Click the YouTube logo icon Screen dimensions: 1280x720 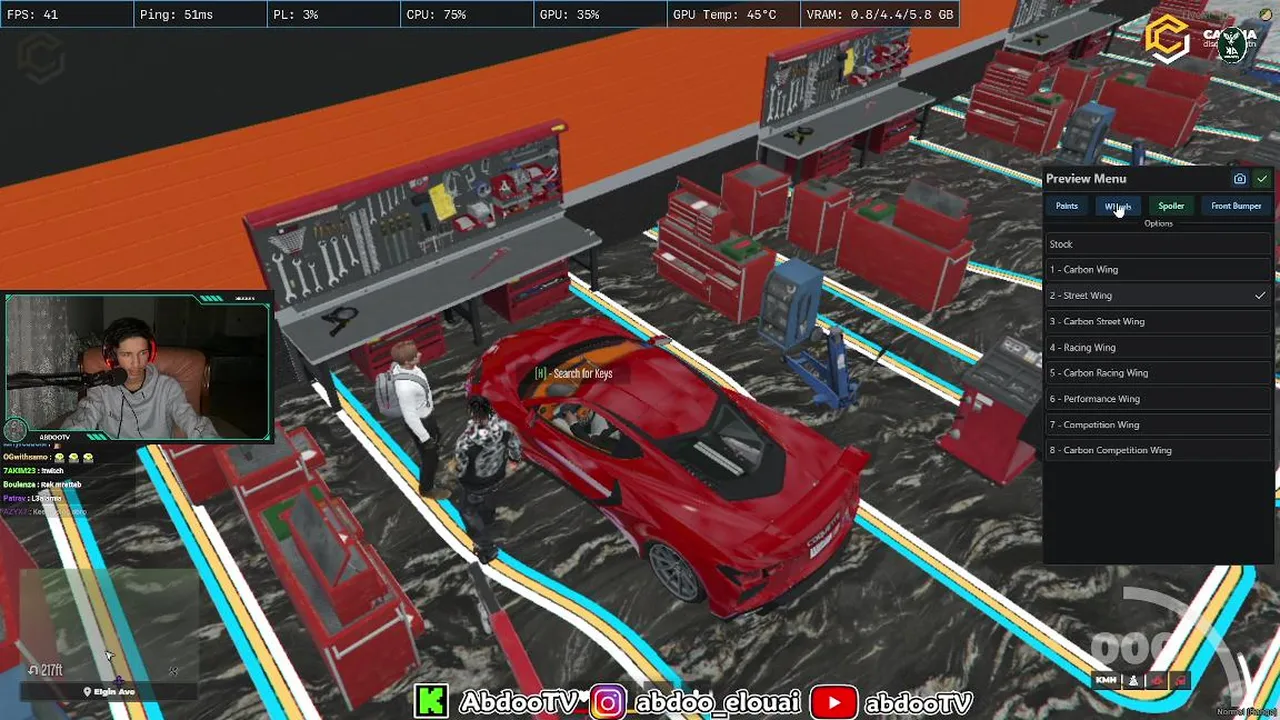click(834, 702)
